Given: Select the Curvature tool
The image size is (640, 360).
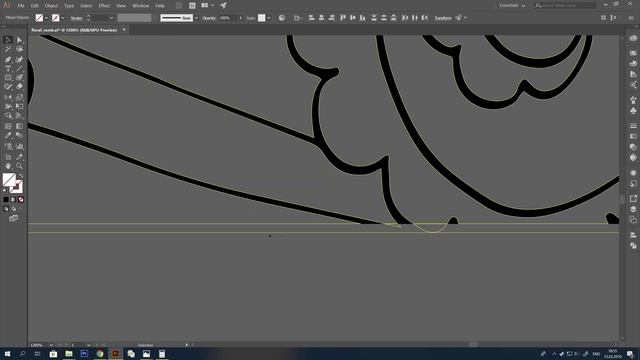Looking at the screenshot, I should click(x=19, y=60).
